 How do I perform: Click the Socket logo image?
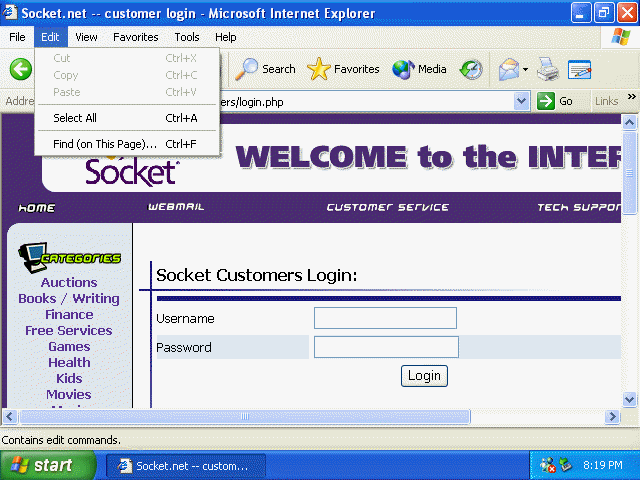click(131, 171)
